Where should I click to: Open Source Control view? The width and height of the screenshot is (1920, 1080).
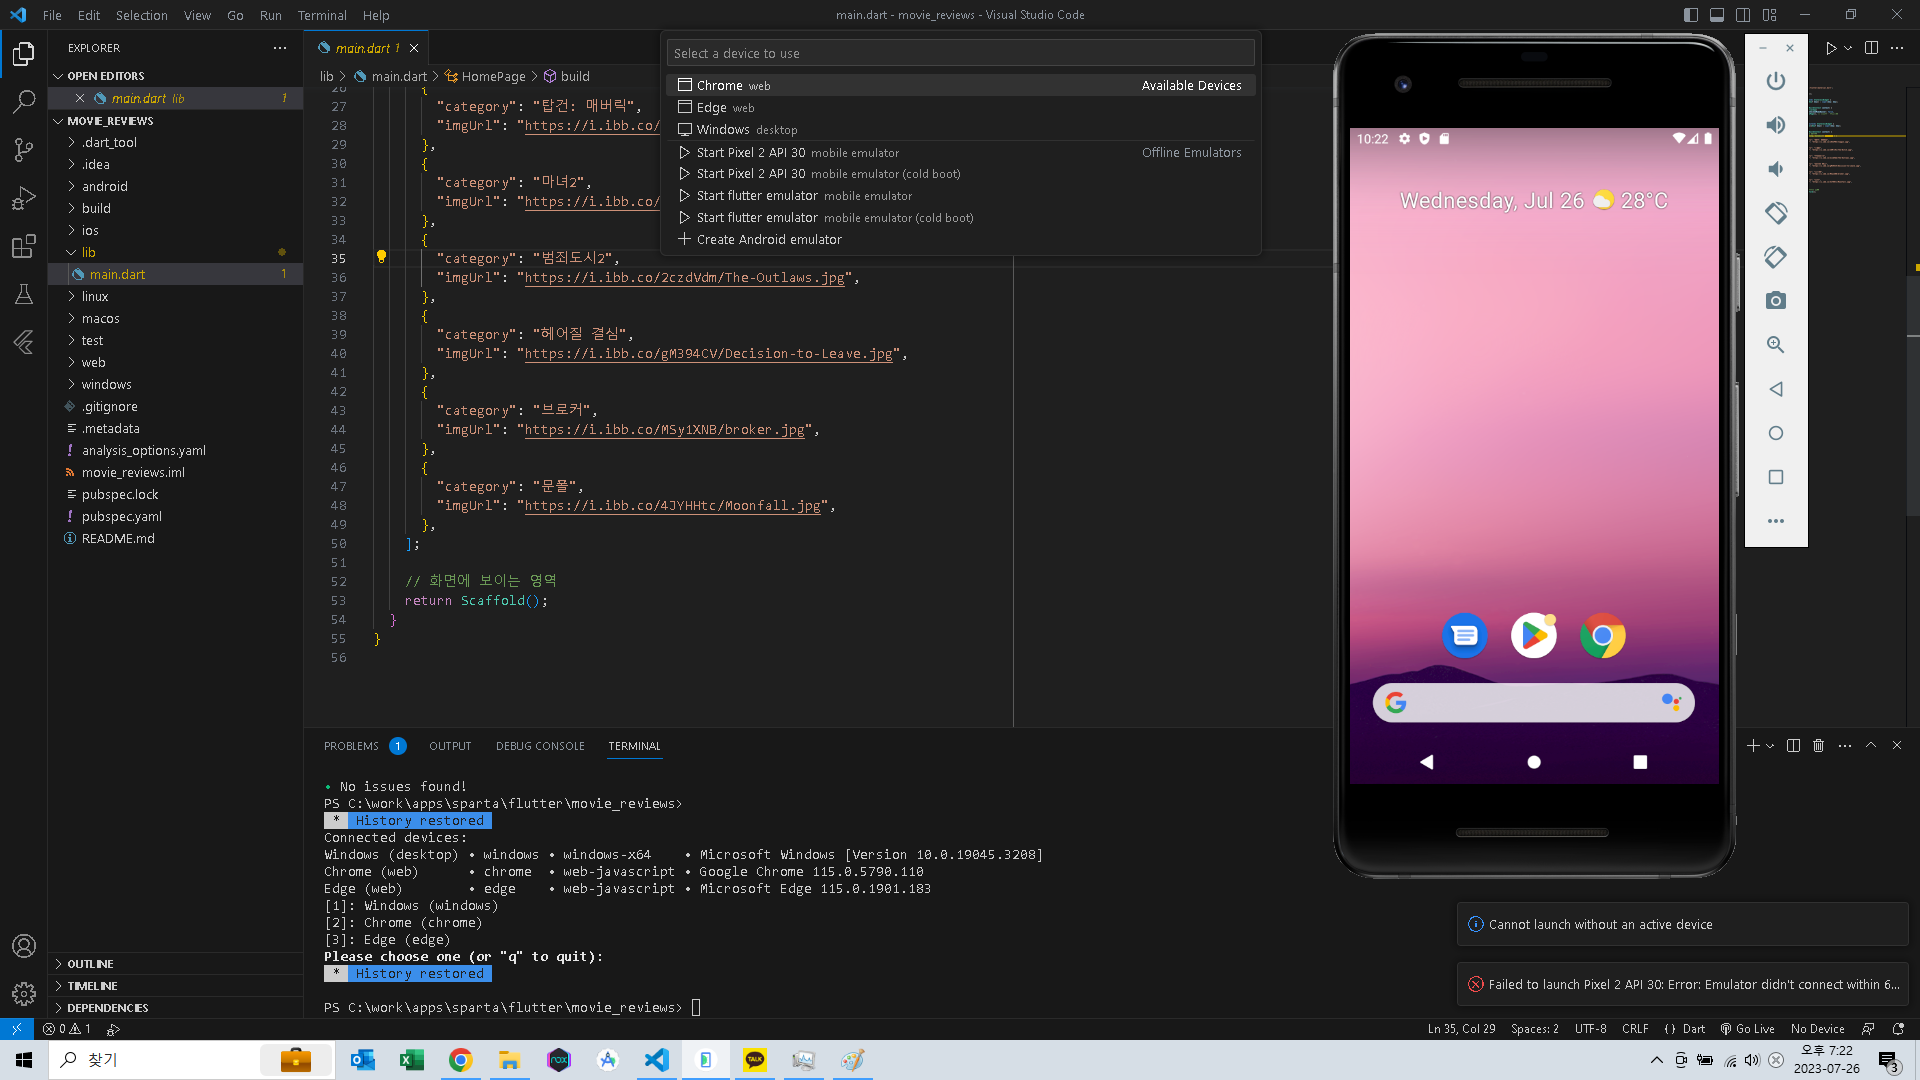tap(24, 150)
